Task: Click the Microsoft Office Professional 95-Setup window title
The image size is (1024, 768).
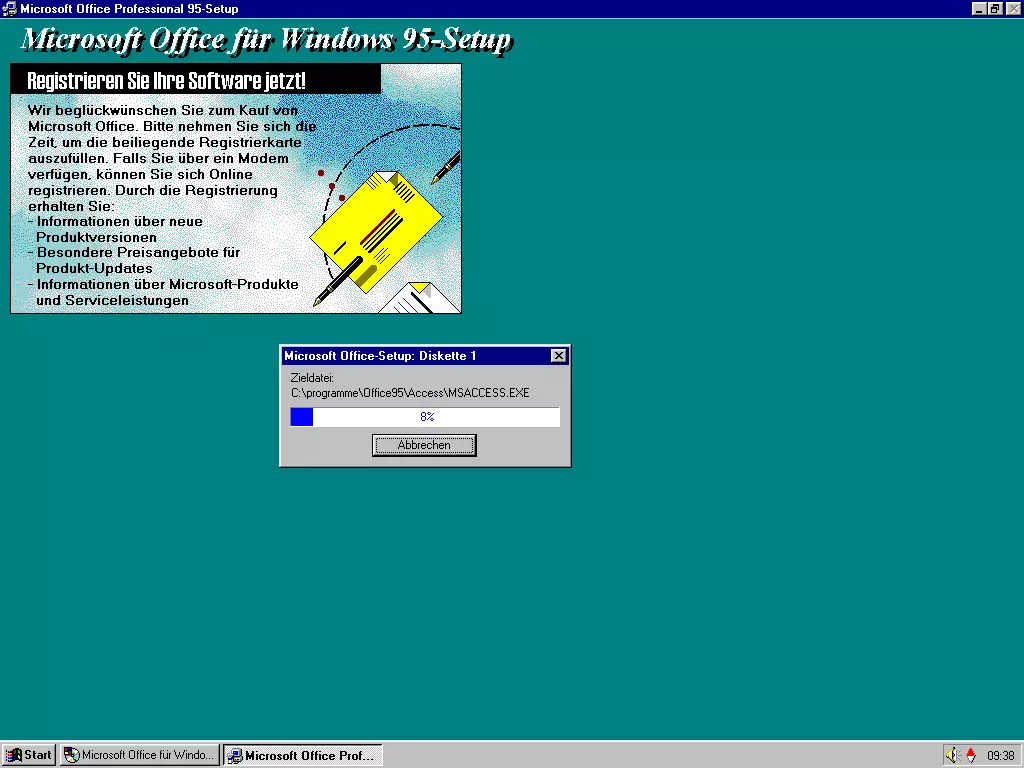Action: [129, 8]
